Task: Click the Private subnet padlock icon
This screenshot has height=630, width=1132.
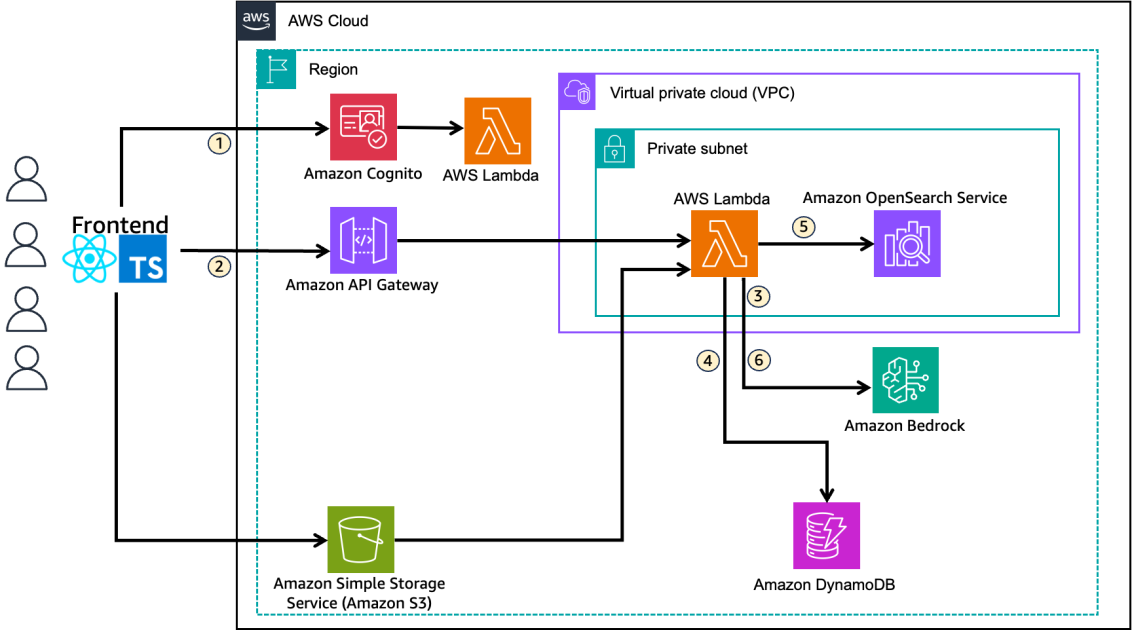Action: (x=615, y=149)
